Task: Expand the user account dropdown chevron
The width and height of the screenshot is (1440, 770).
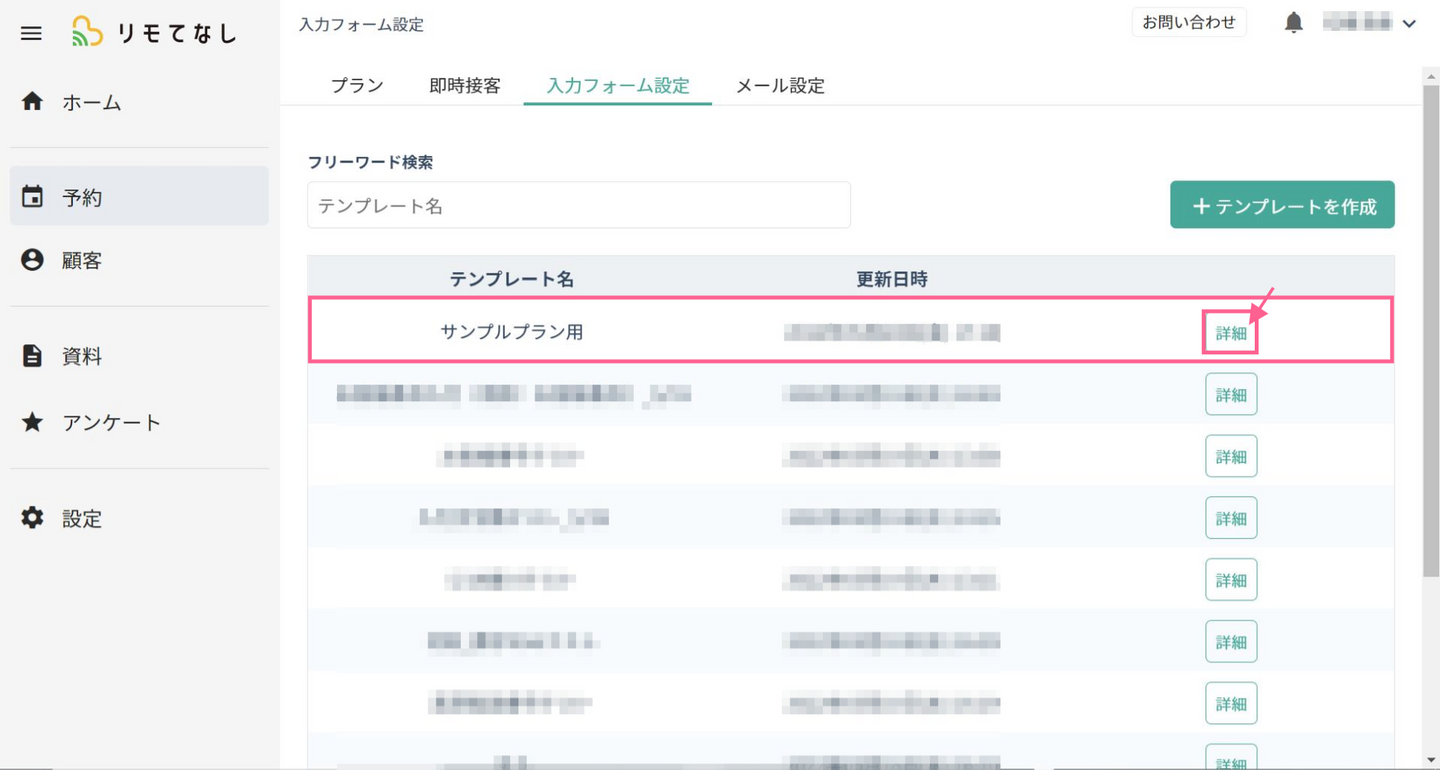Action: (x=1409, y=24)
